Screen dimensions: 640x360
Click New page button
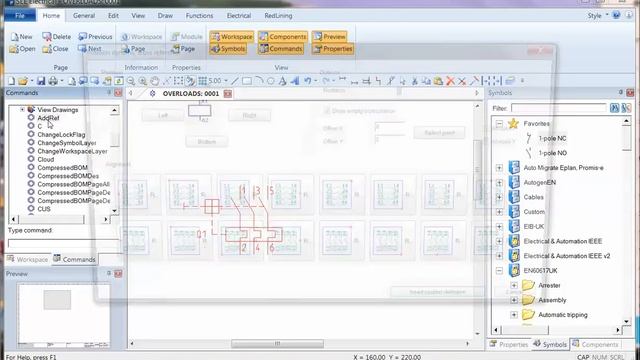coord(22,36)
